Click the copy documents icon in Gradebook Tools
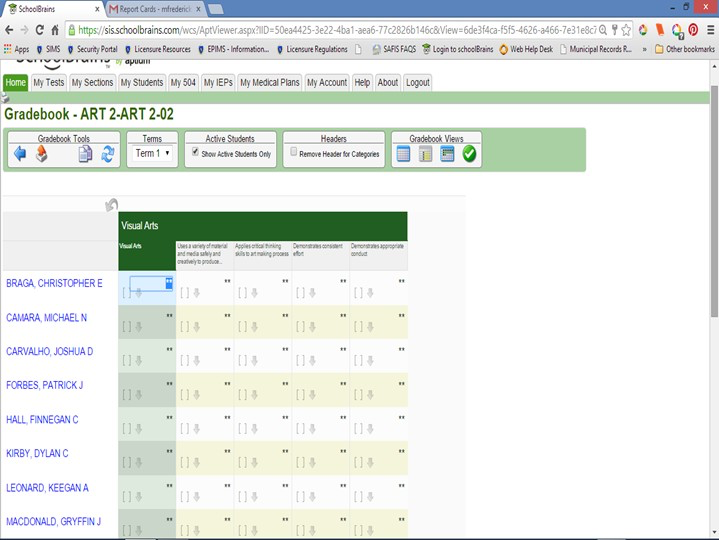The height and width of the screenshot is (540, 719). click(85, 154)
